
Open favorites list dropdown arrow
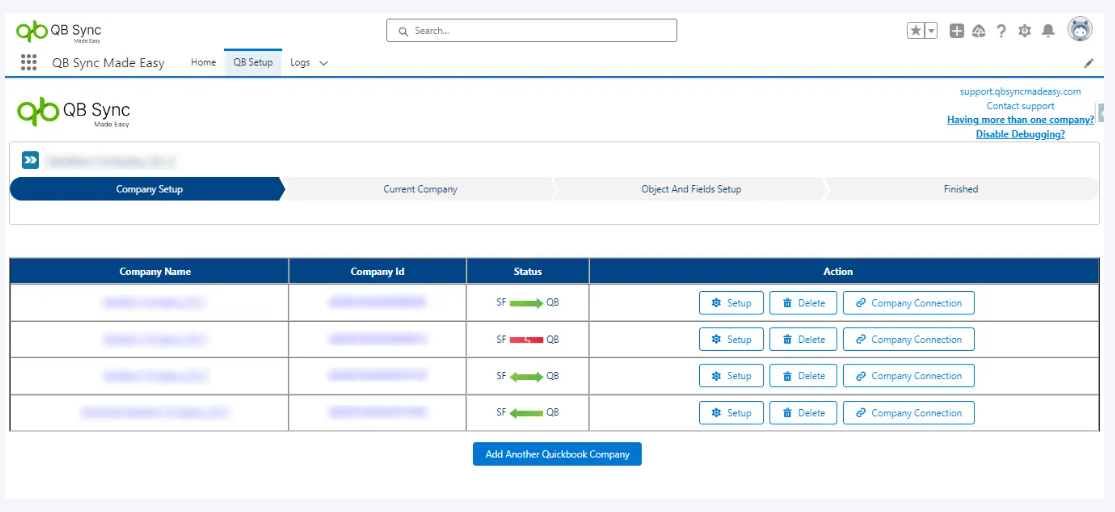point(931,31)
